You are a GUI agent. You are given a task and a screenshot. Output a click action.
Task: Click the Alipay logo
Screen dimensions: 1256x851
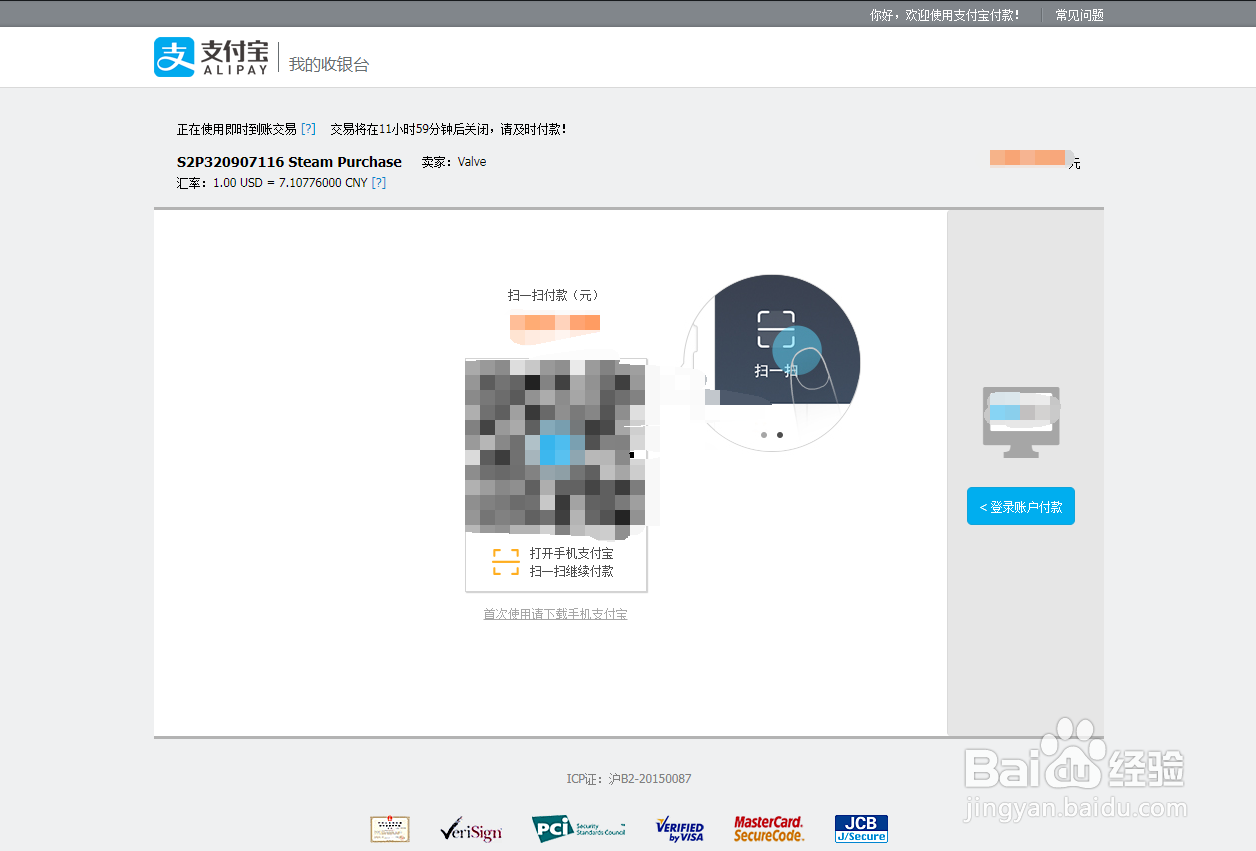(x=212, y=57)
